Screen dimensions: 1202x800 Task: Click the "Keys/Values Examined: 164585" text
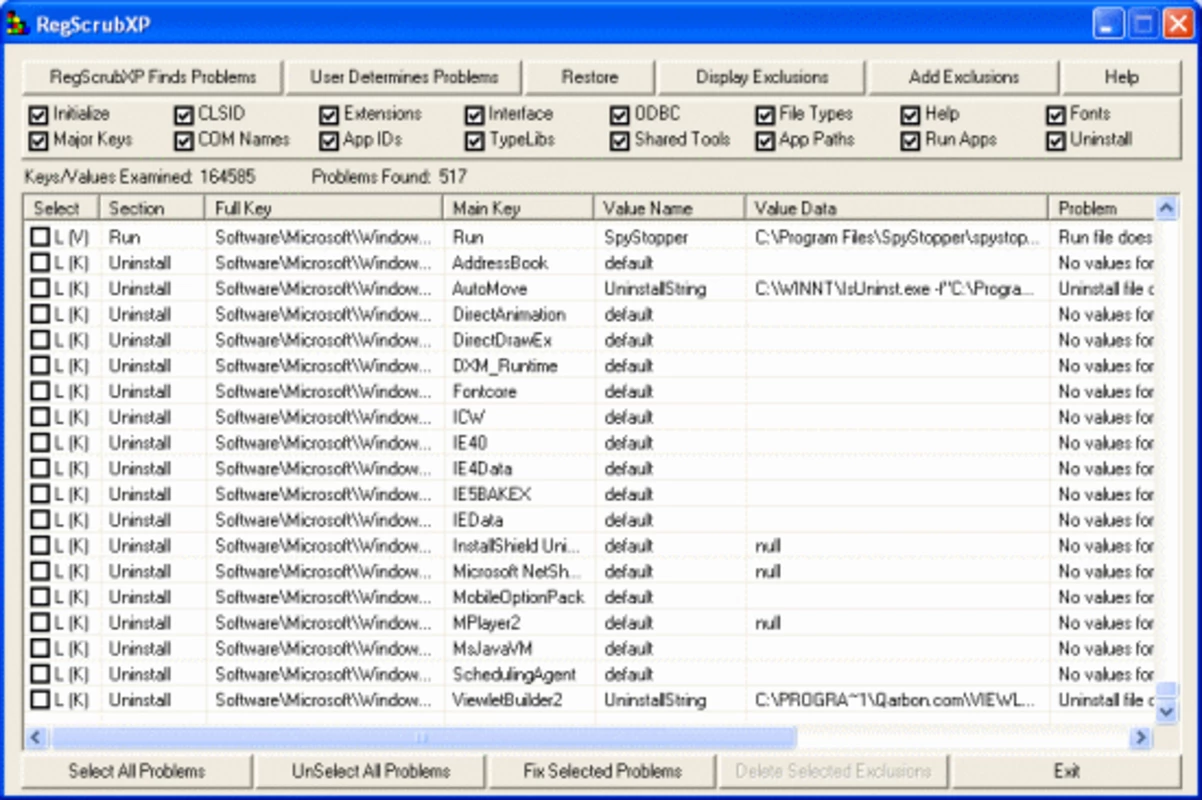pyautogui.click(x=140, y=177)
